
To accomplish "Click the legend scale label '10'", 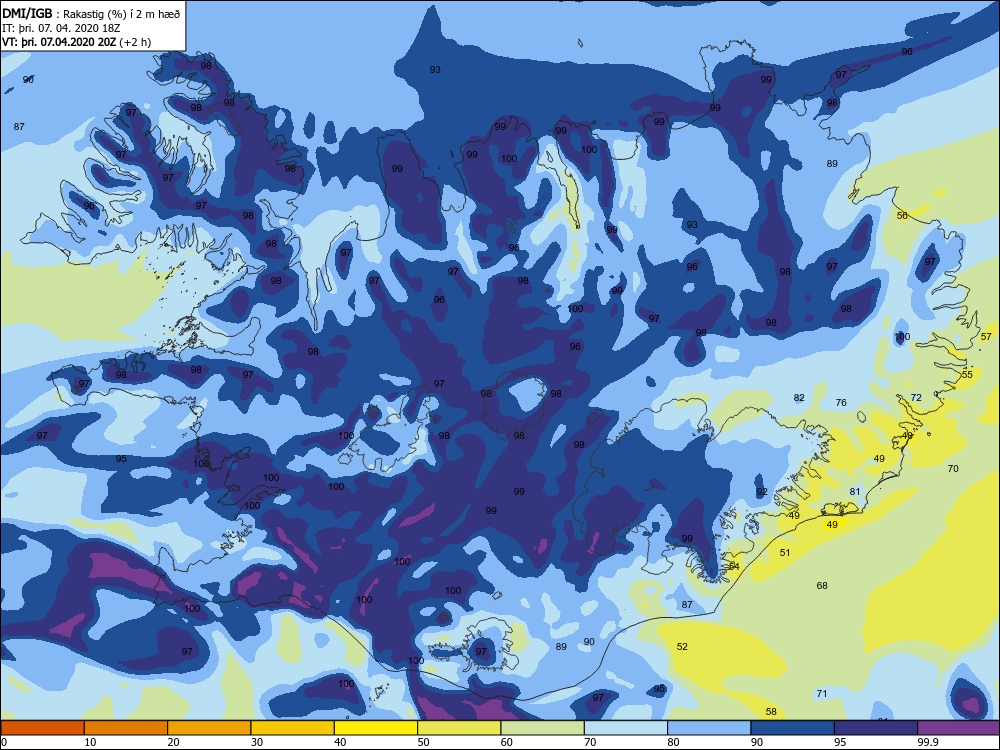I will point(91,742).
